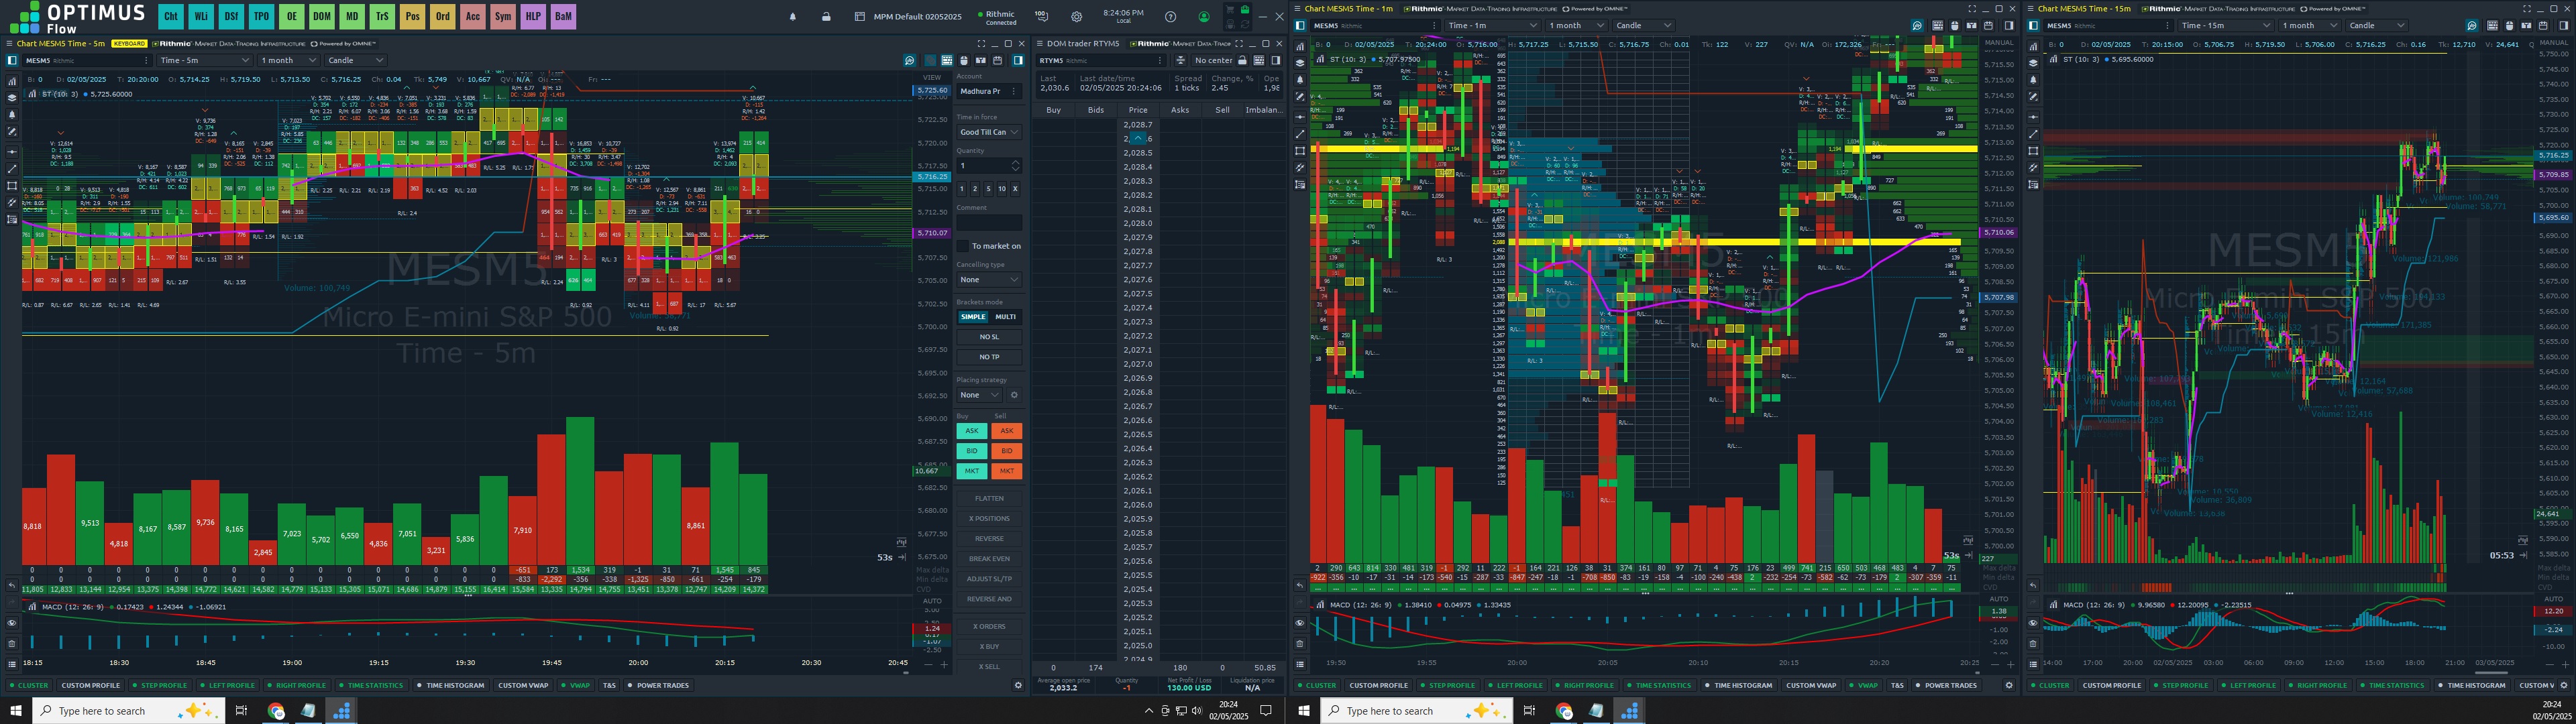This screenshot has height=724, width=2576.
Task: Toggle VWAP option on 5m chart bottom bar
Action: coord(576,685)
